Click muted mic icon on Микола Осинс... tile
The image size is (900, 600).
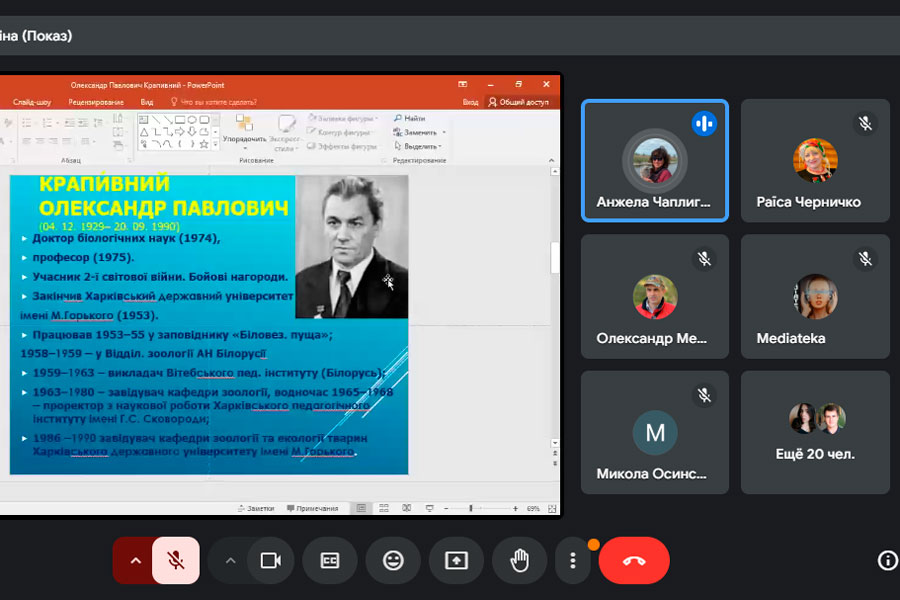tap(704, 395)
